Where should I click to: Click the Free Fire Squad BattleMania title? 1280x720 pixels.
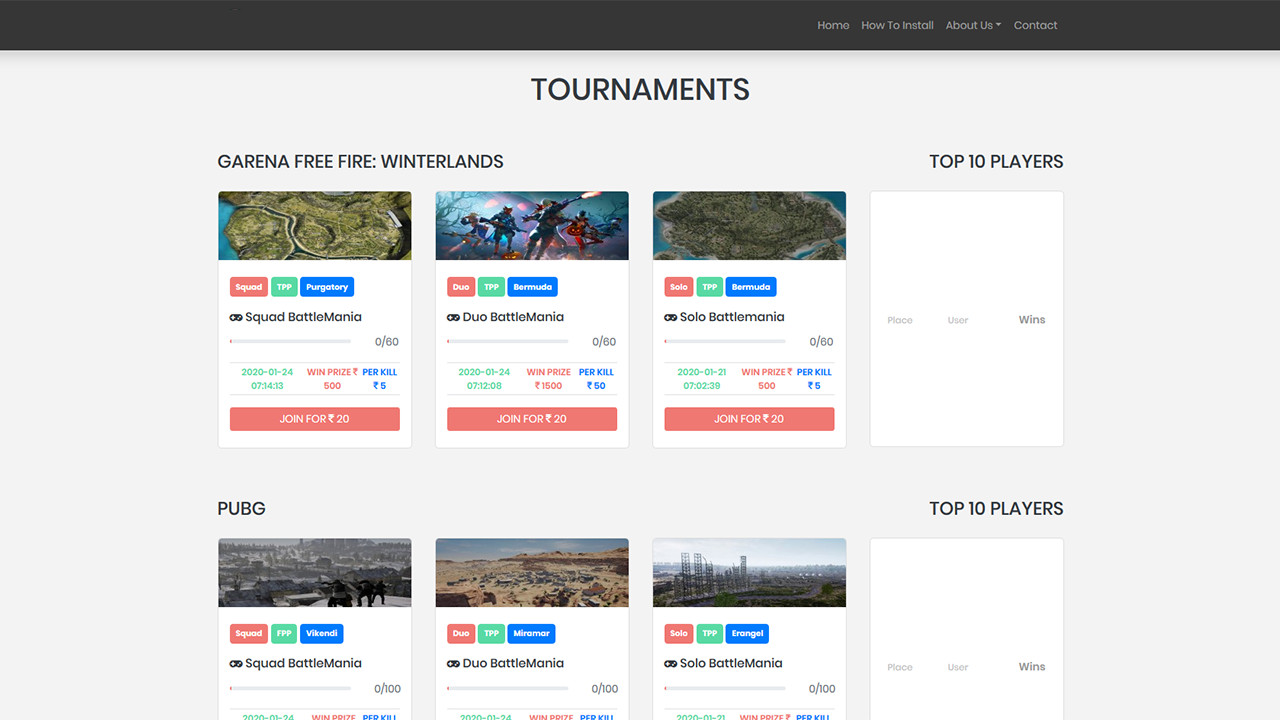click(x=303, y=317)
